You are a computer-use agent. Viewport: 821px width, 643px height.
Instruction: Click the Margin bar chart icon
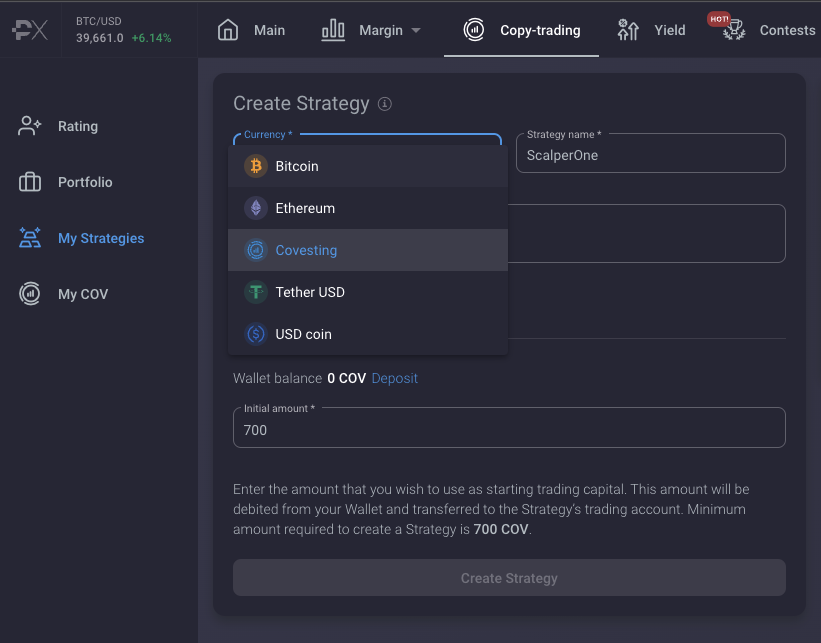(333, 30)
